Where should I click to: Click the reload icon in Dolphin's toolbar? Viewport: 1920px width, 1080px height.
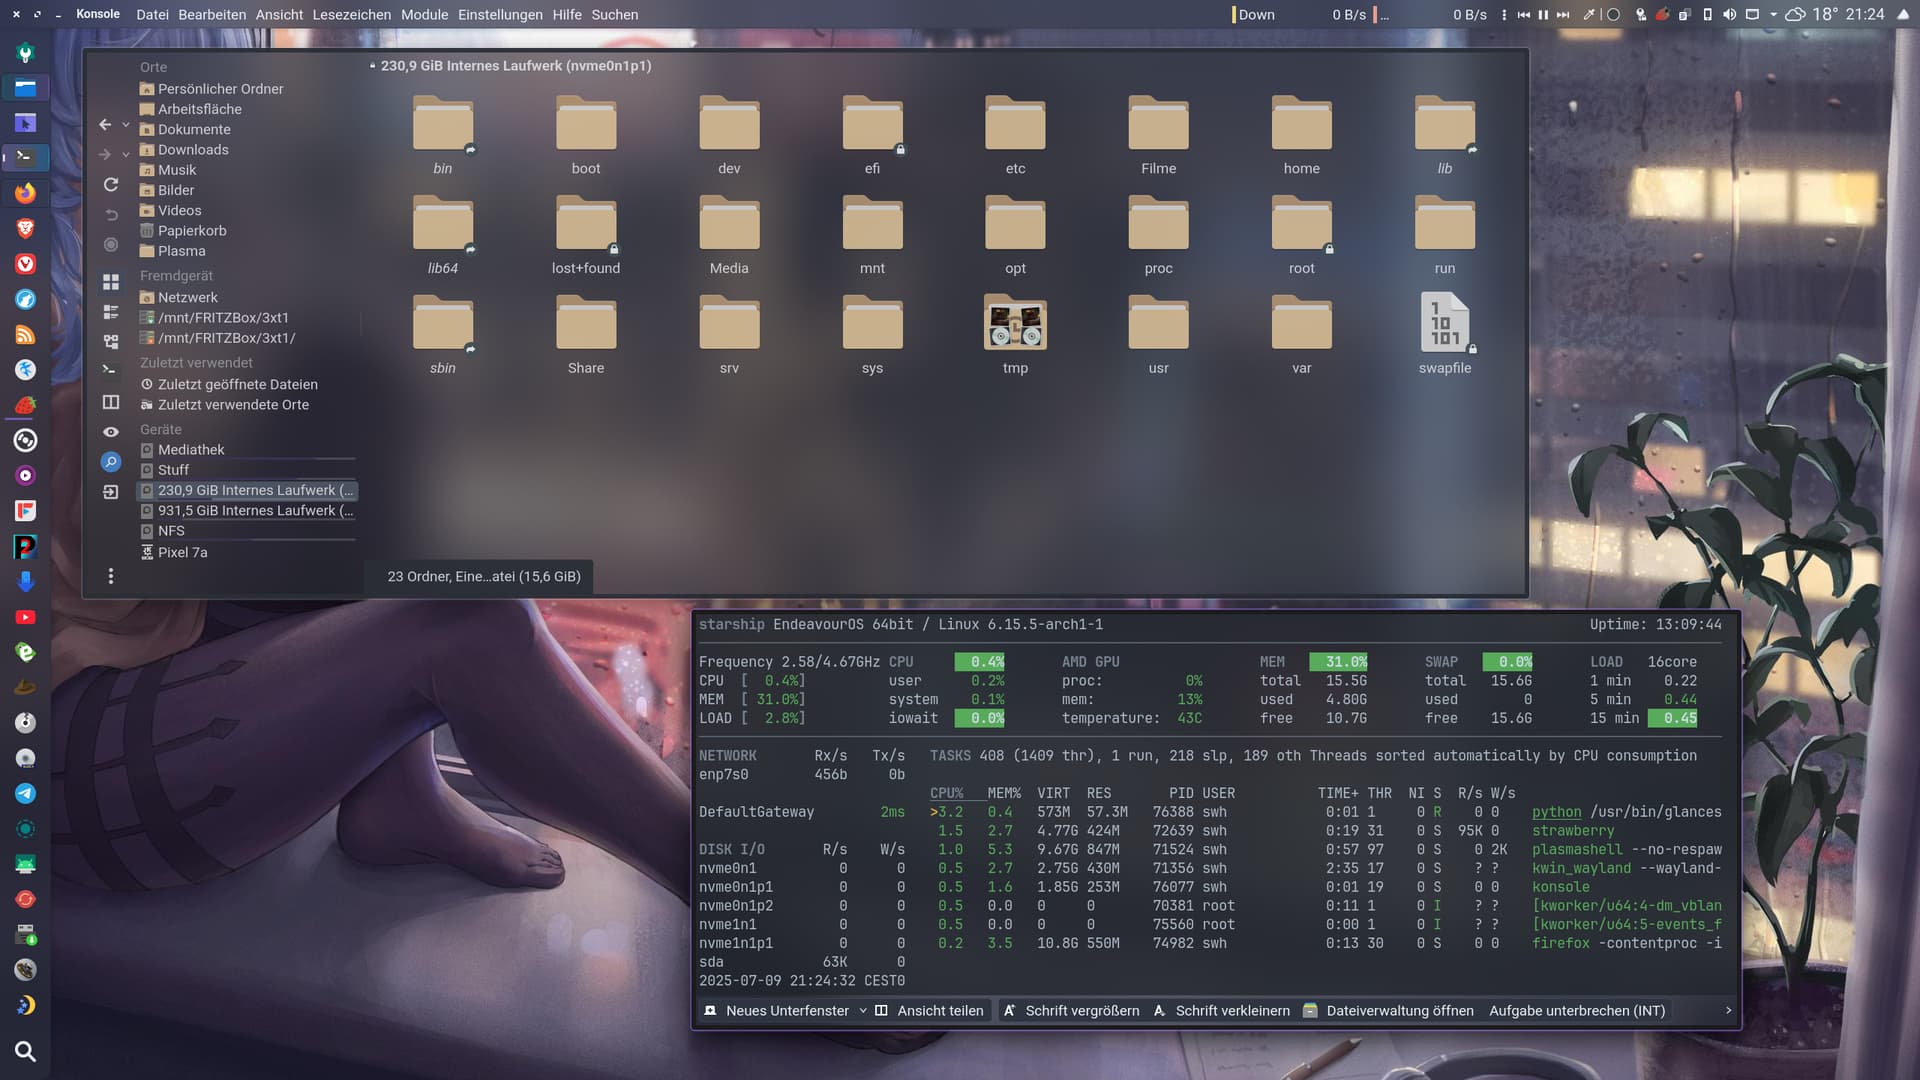coord(111,185)
